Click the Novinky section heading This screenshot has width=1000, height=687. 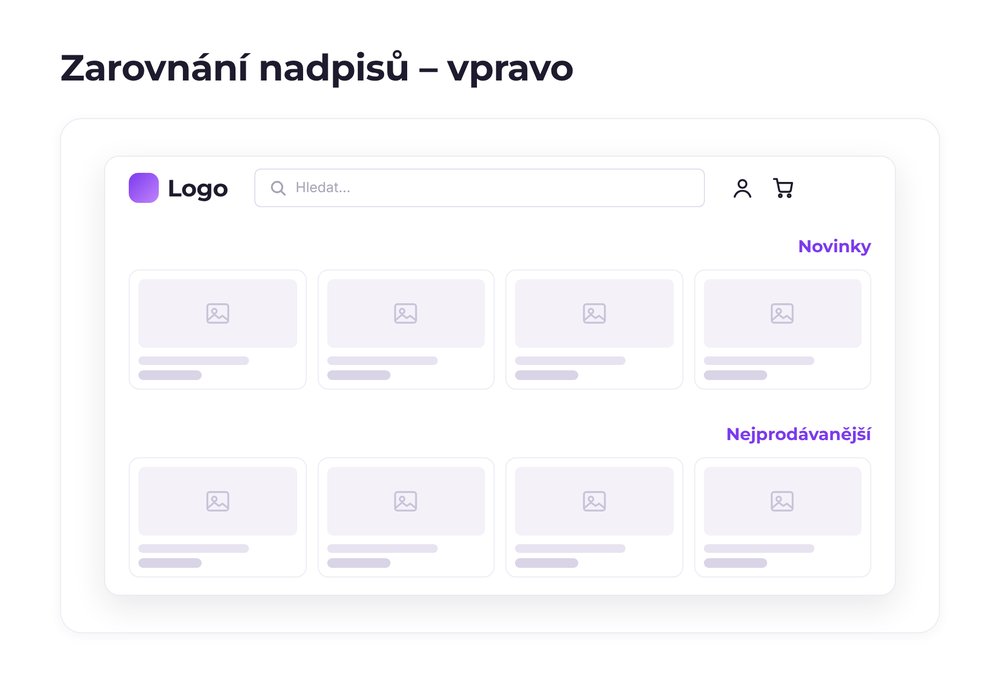tap(834, 246)
